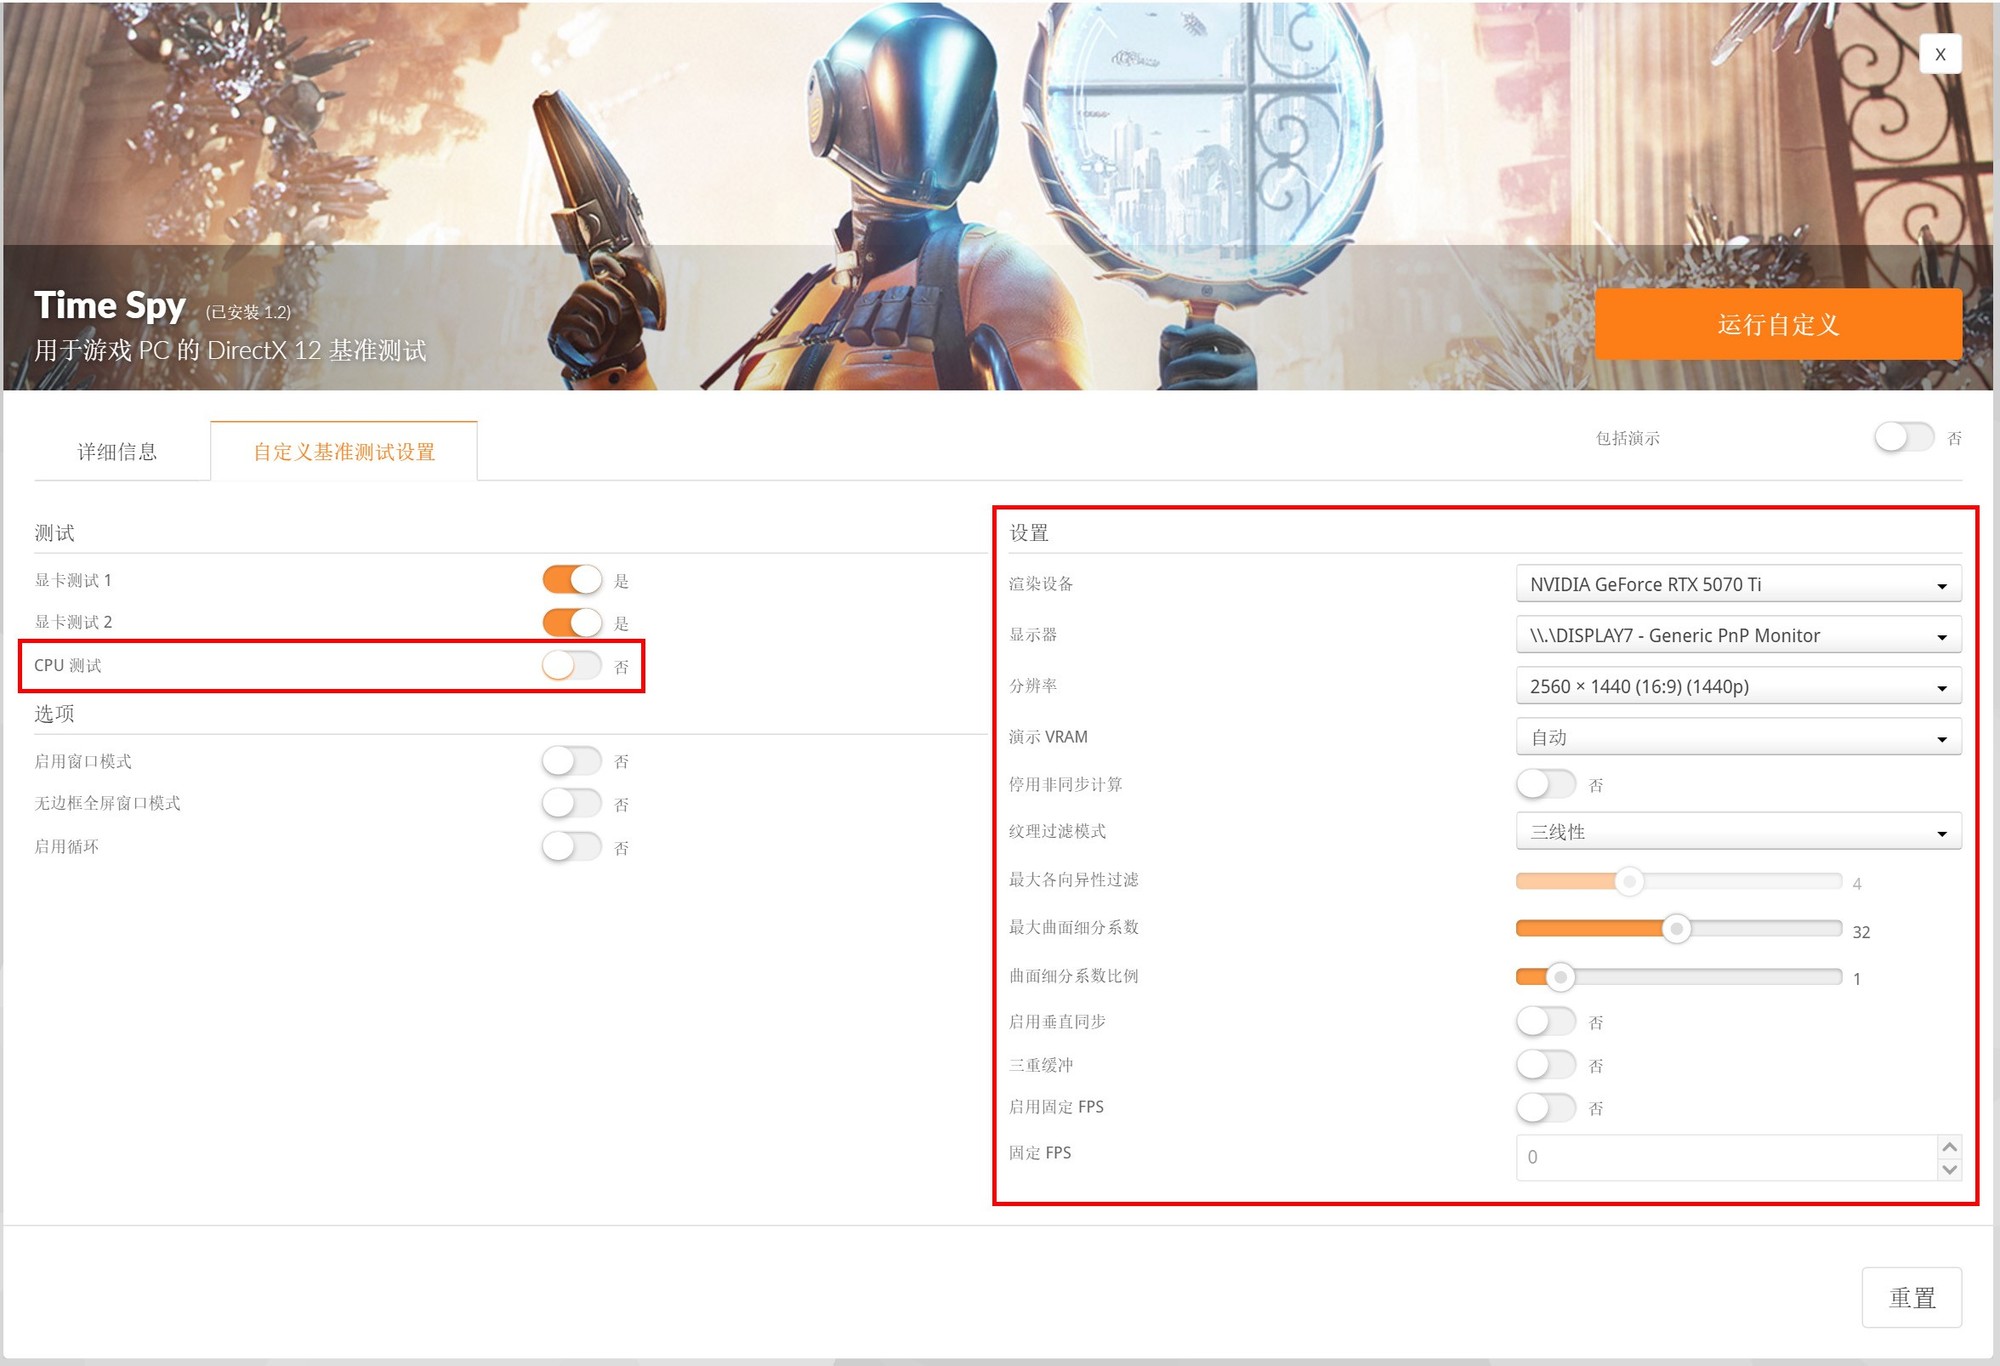Open 渲染设备 NVIDIA GeForce dropdown
2000x1366 pixels.
coord(1738,584)
